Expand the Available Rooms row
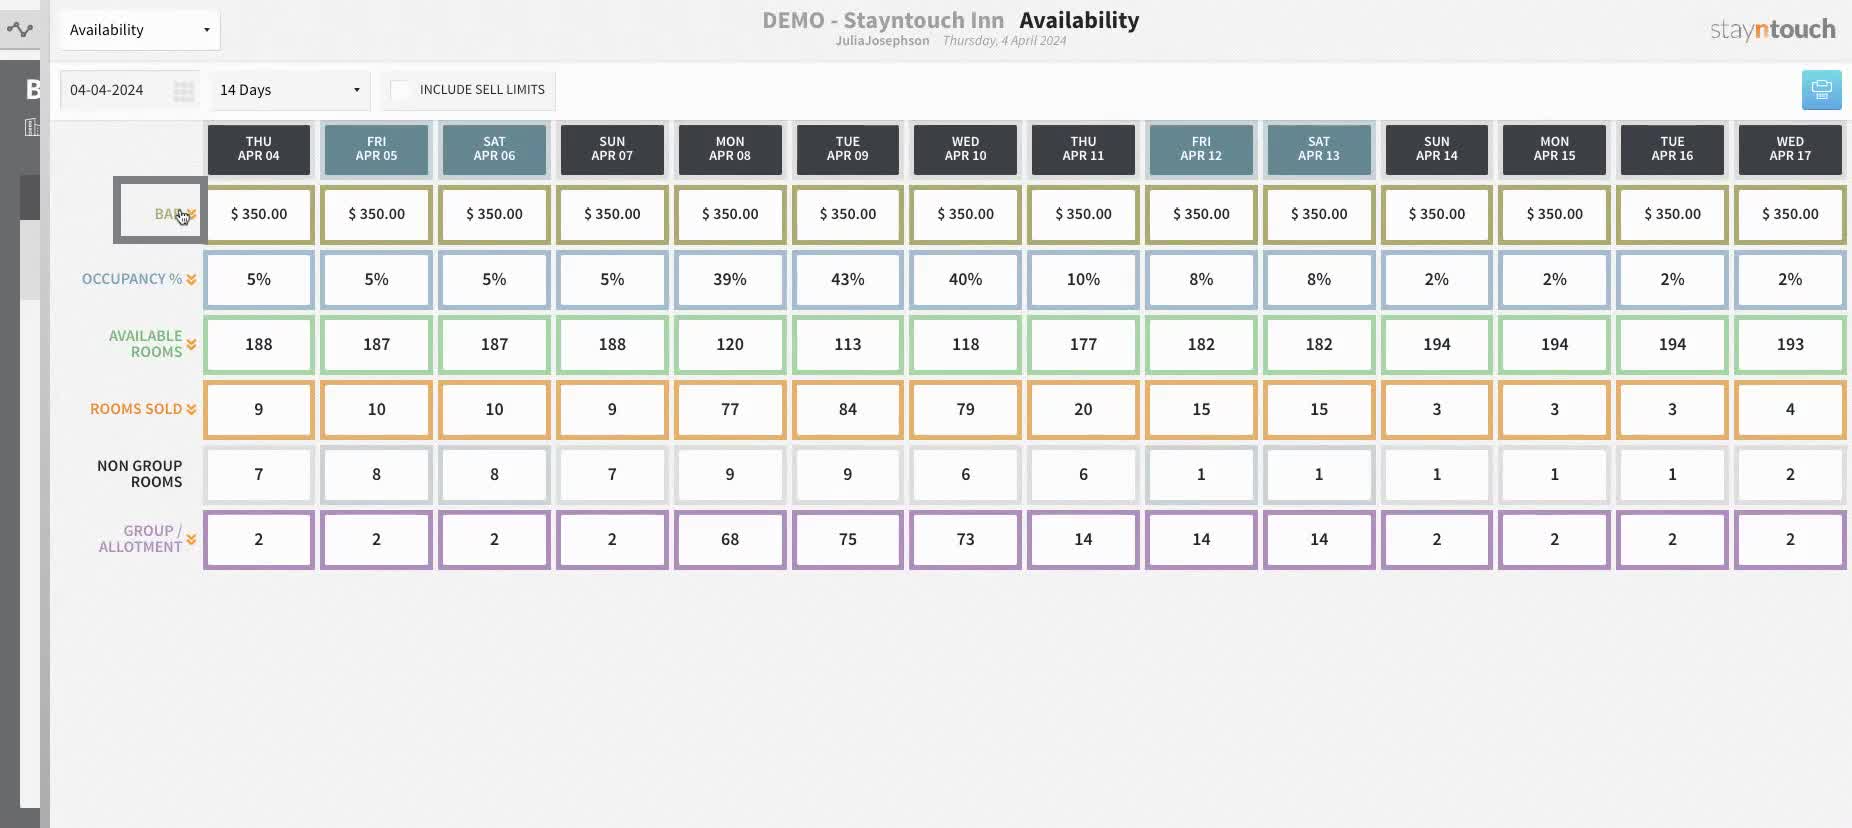The image size is (1852, 828). click(191, 344)
